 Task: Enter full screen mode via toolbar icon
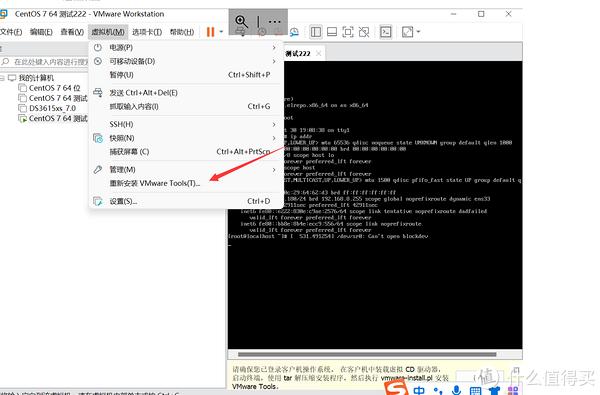[348, 32]
